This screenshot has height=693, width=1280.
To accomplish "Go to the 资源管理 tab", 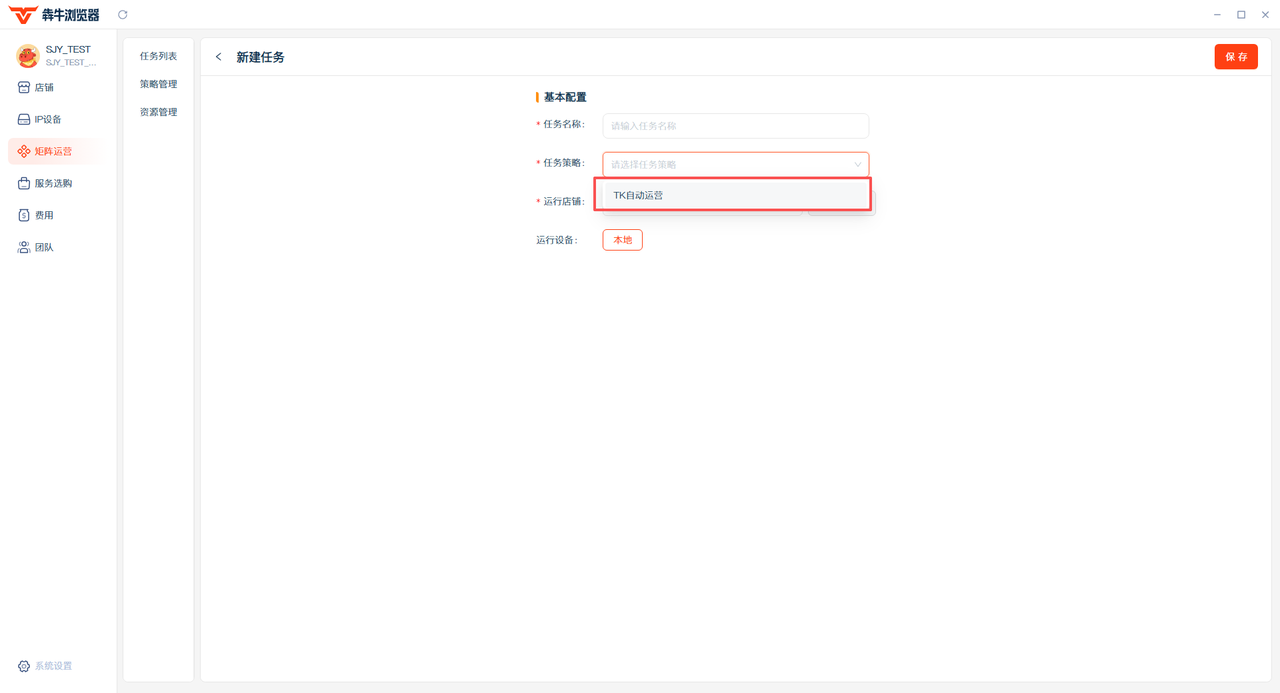I will 158,112.
